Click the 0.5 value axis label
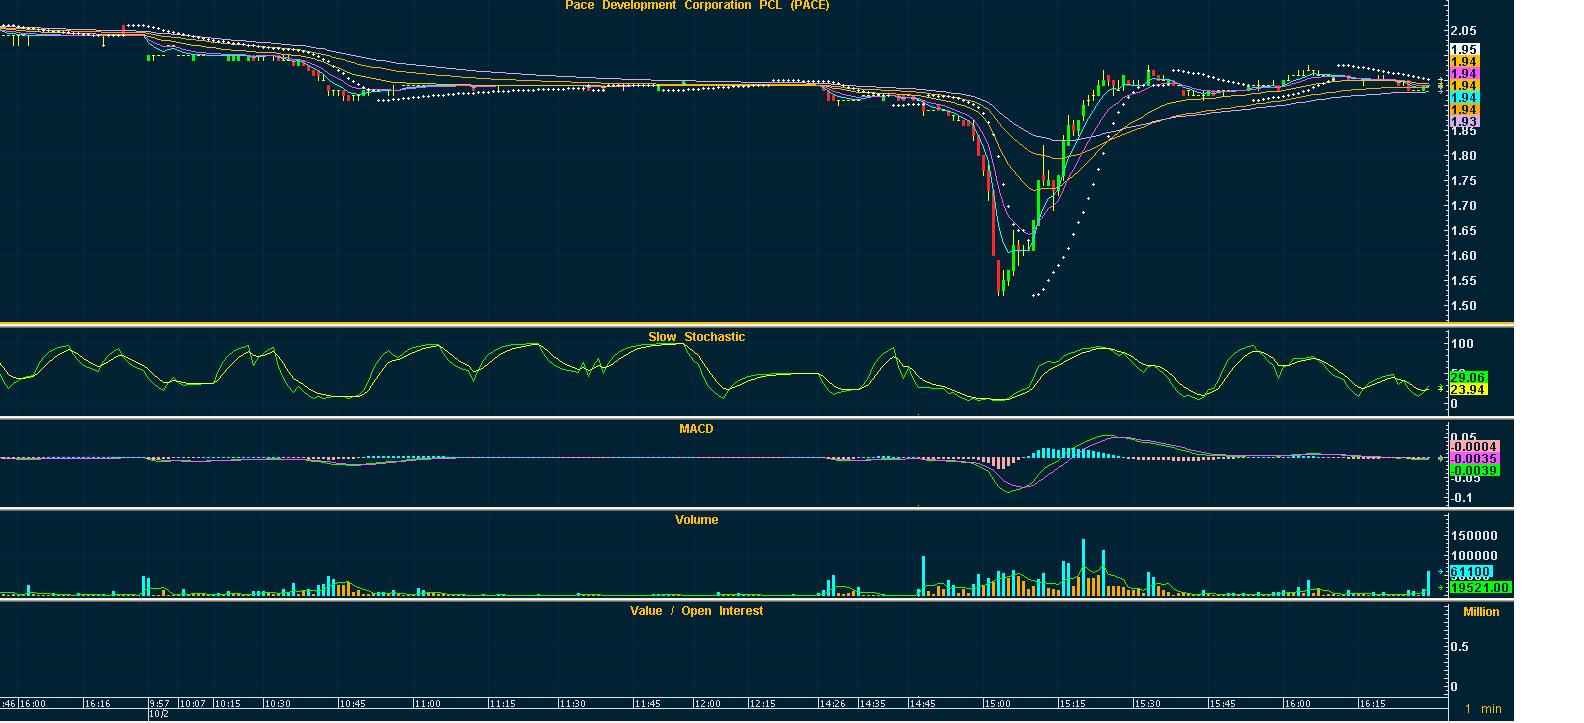This screenshot has height=723, width=1584. point(1460,647)
